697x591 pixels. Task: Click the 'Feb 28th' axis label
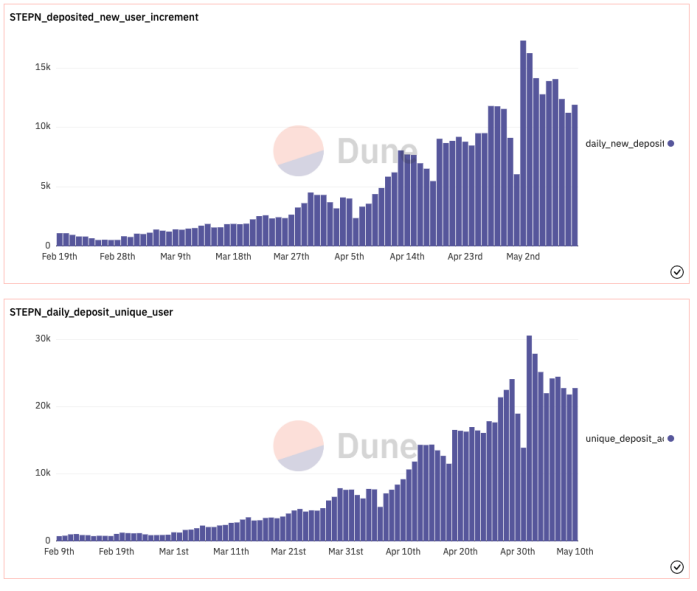point(117,257)
